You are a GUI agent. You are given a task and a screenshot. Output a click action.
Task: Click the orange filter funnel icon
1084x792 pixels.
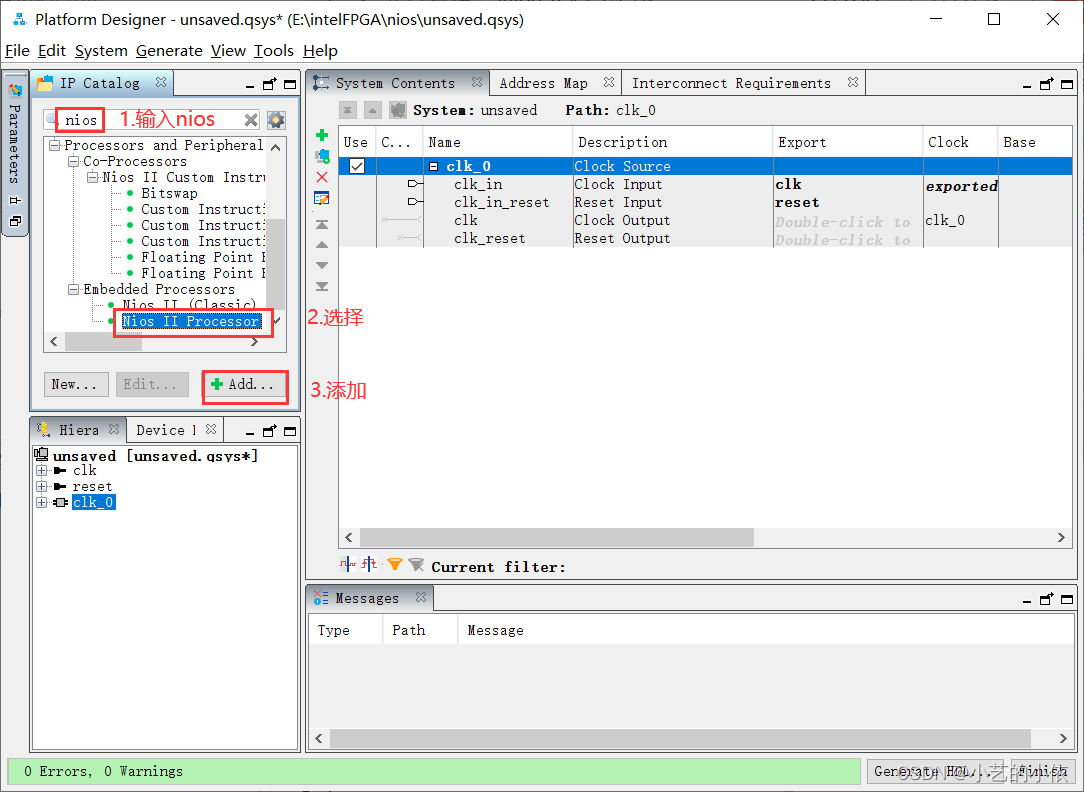point(395,565)
